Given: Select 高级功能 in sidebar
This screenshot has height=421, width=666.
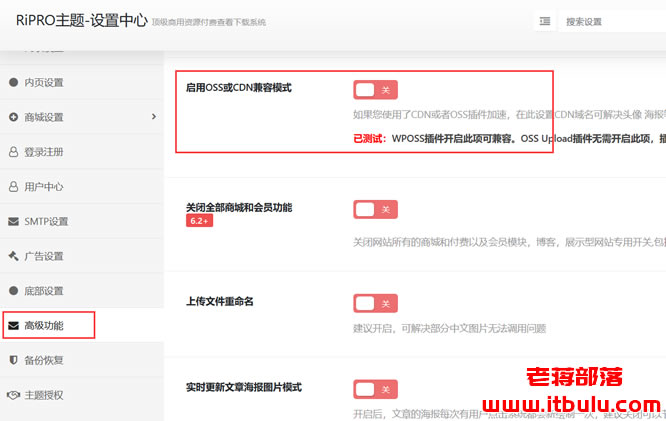Looking at the screenshot, I should pyautogui.click(x=82, y=325).
